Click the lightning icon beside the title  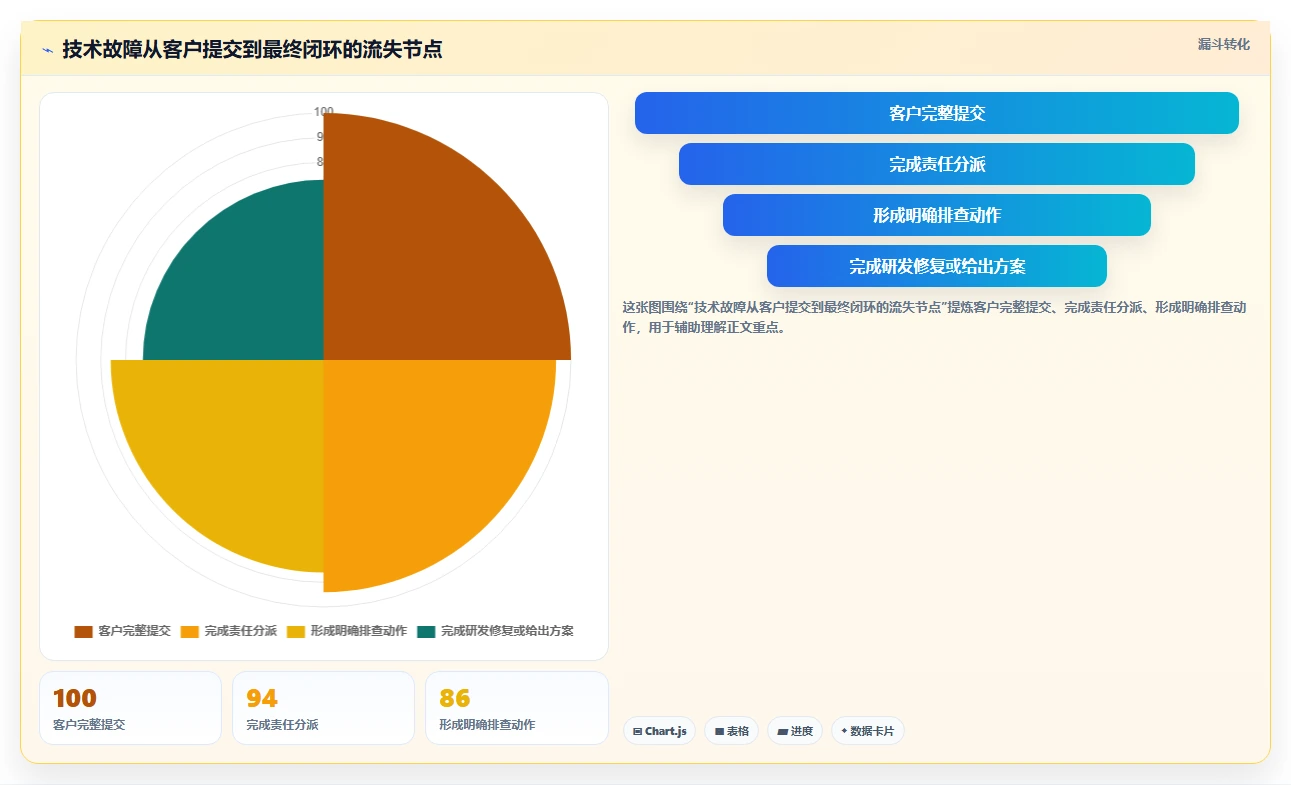(x=47, y=50)
